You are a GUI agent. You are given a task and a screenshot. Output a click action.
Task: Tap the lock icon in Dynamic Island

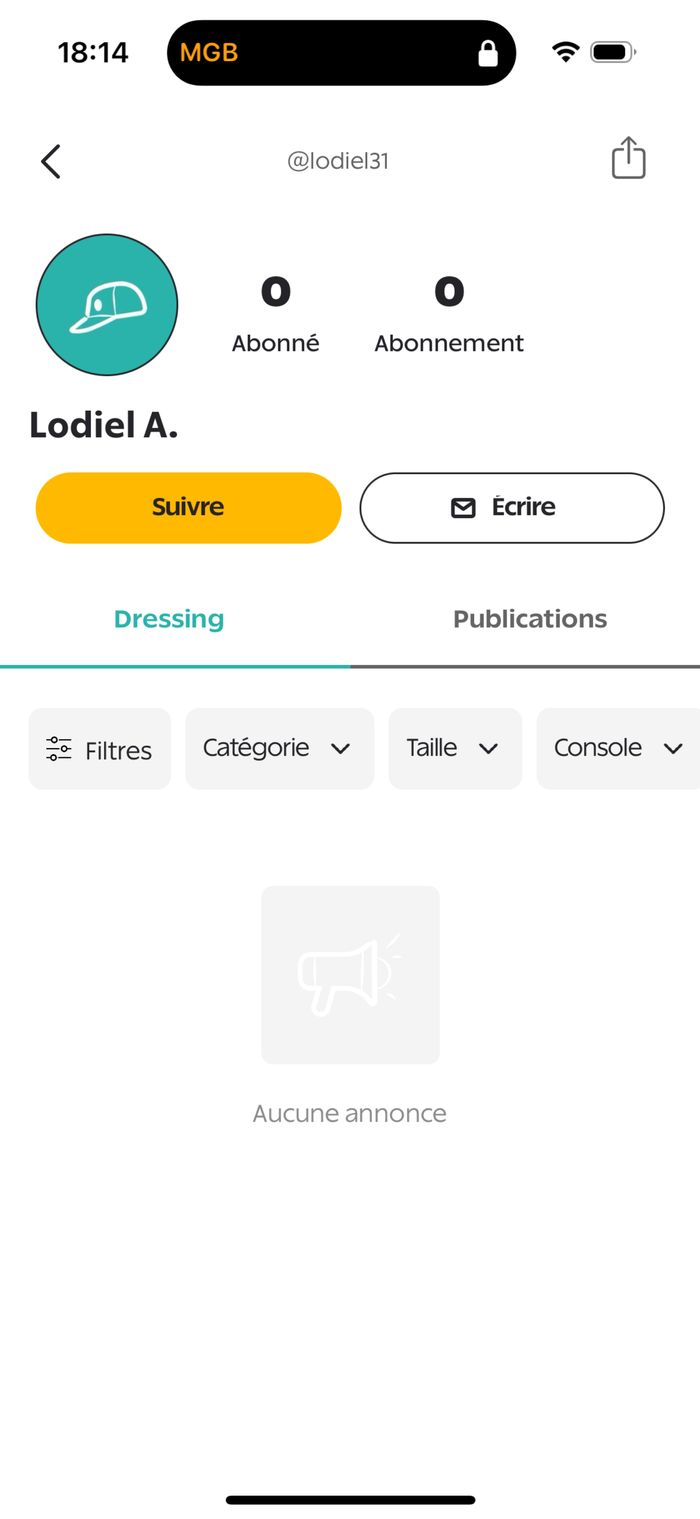coord(488,53)
